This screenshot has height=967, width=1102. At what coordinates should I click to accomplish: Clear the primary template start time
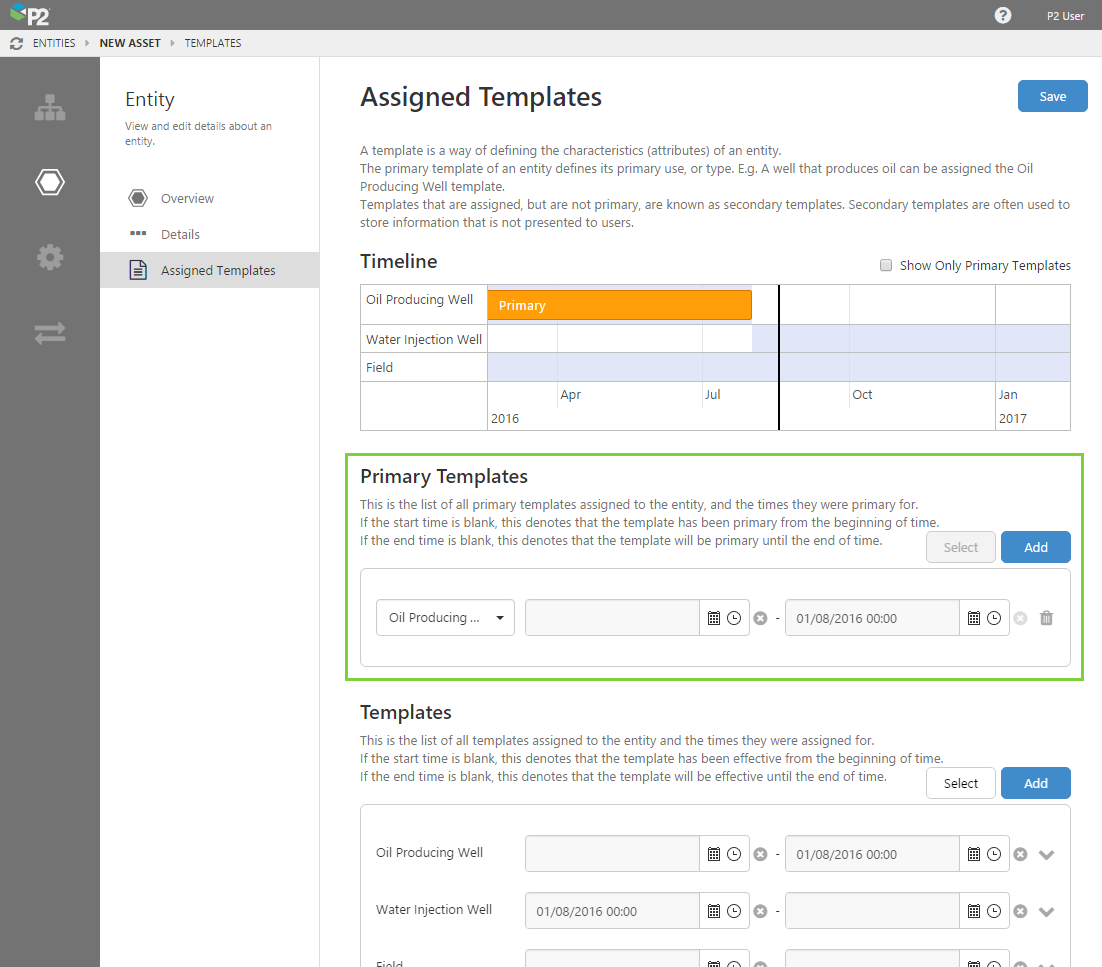point(760,618)
